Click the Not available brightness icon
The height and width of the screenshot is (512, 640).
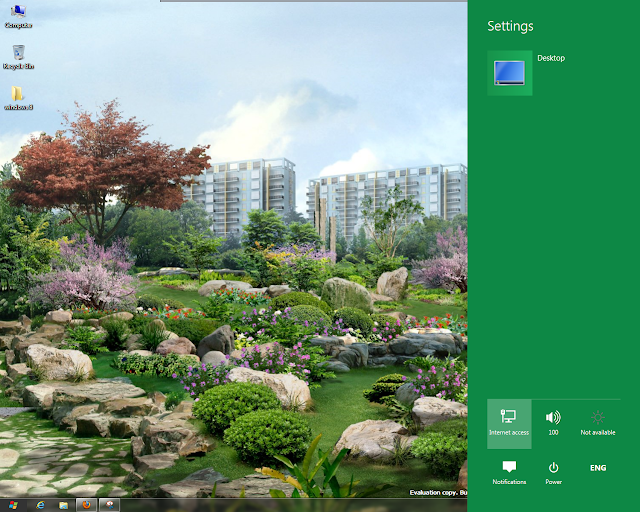598,424
